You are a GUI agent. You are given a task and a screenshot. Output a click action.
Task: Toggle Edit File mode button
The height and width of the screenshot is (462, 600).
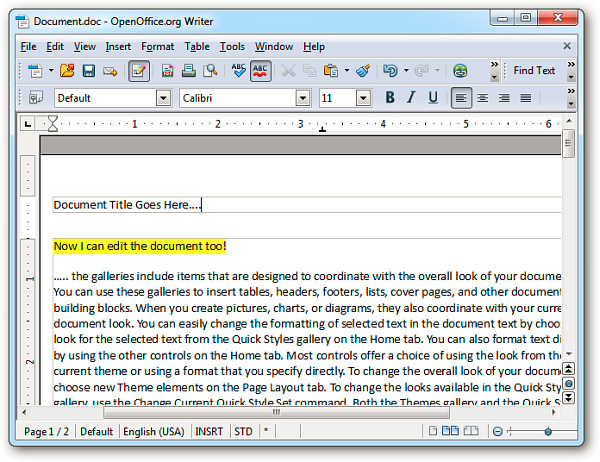(x=138, y=71)
